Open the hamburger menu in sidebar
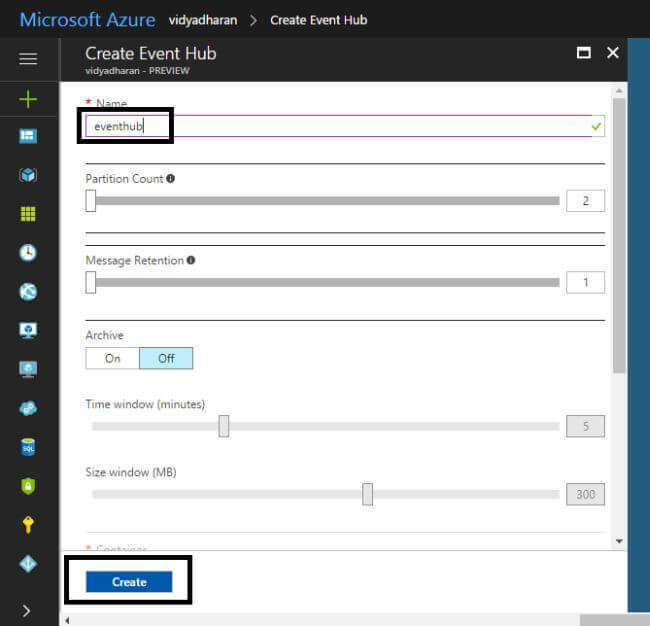The width and height of the screenshot is (650, 626). point(28,59)
